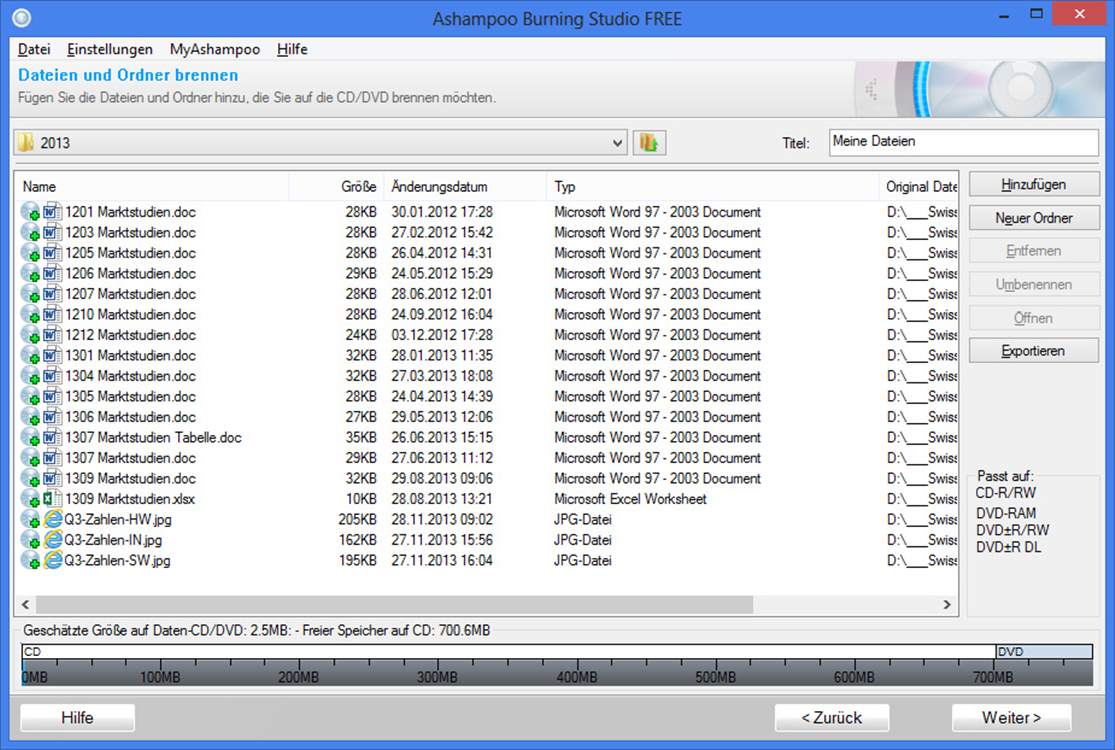Click the Excel icon of 1309 Marktstudien.xlsx
This screenshot has width=1115, height=750.
[52, 499]
